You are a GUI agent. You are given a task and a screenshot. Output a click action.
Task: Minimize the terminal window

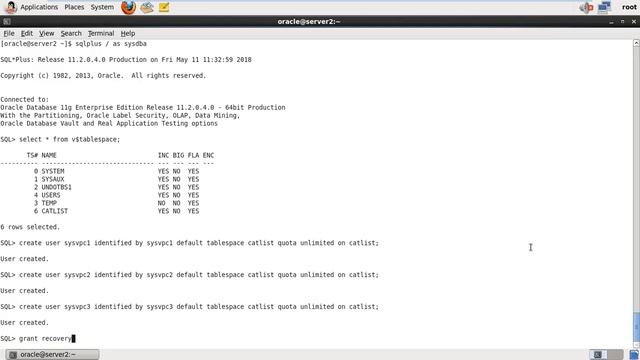[611, 22]
